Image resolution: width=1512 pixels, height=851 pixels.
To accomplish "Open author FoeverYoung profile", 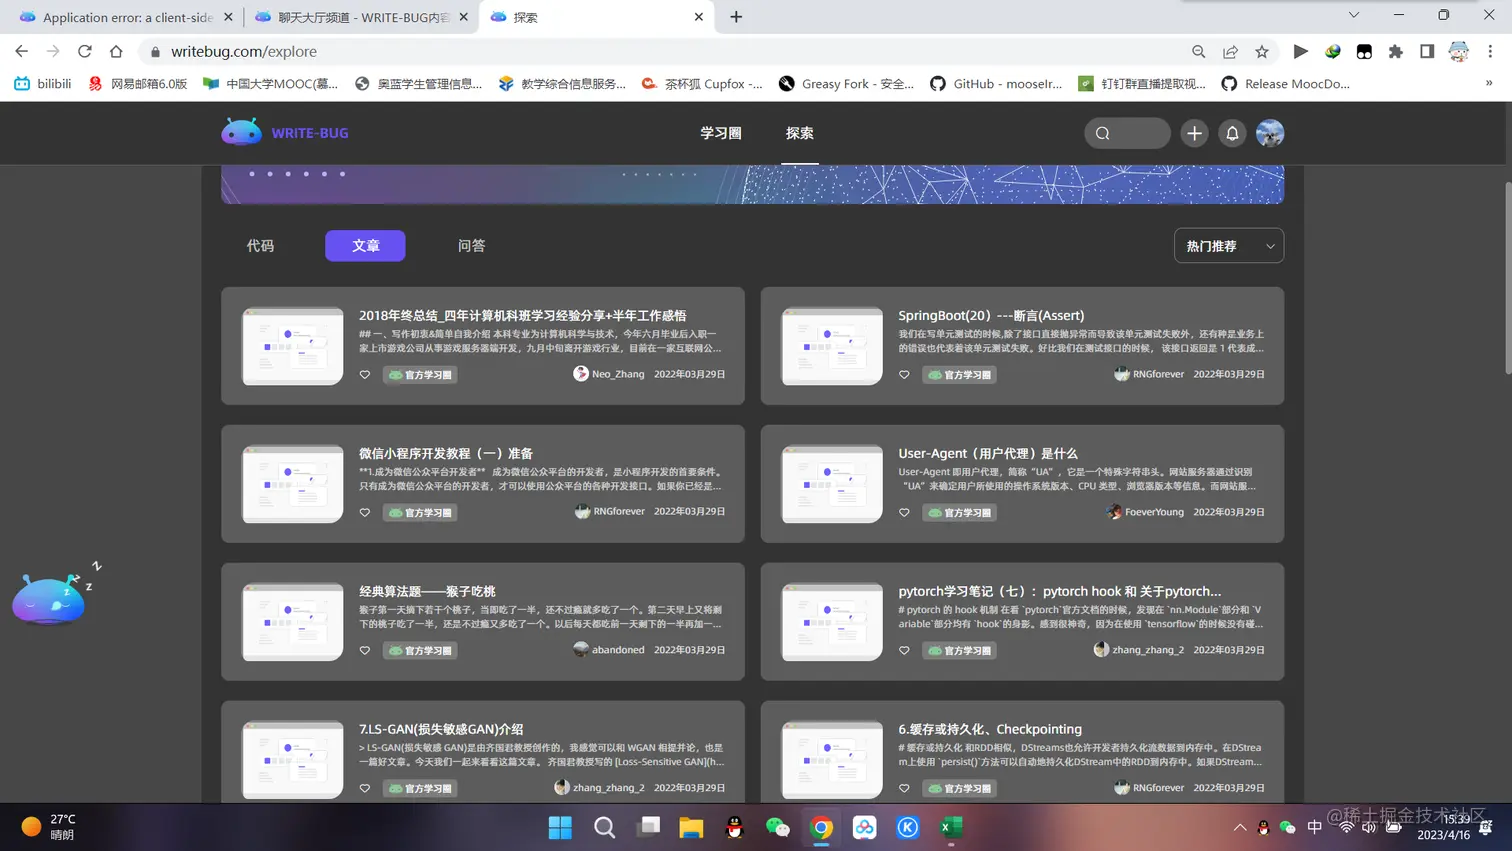I will 1146,512.
